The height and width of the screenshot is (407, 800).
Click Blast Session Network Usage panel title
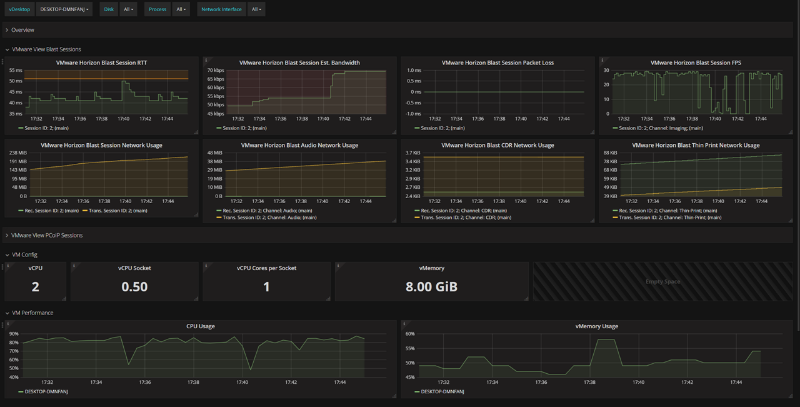point(102,145)
